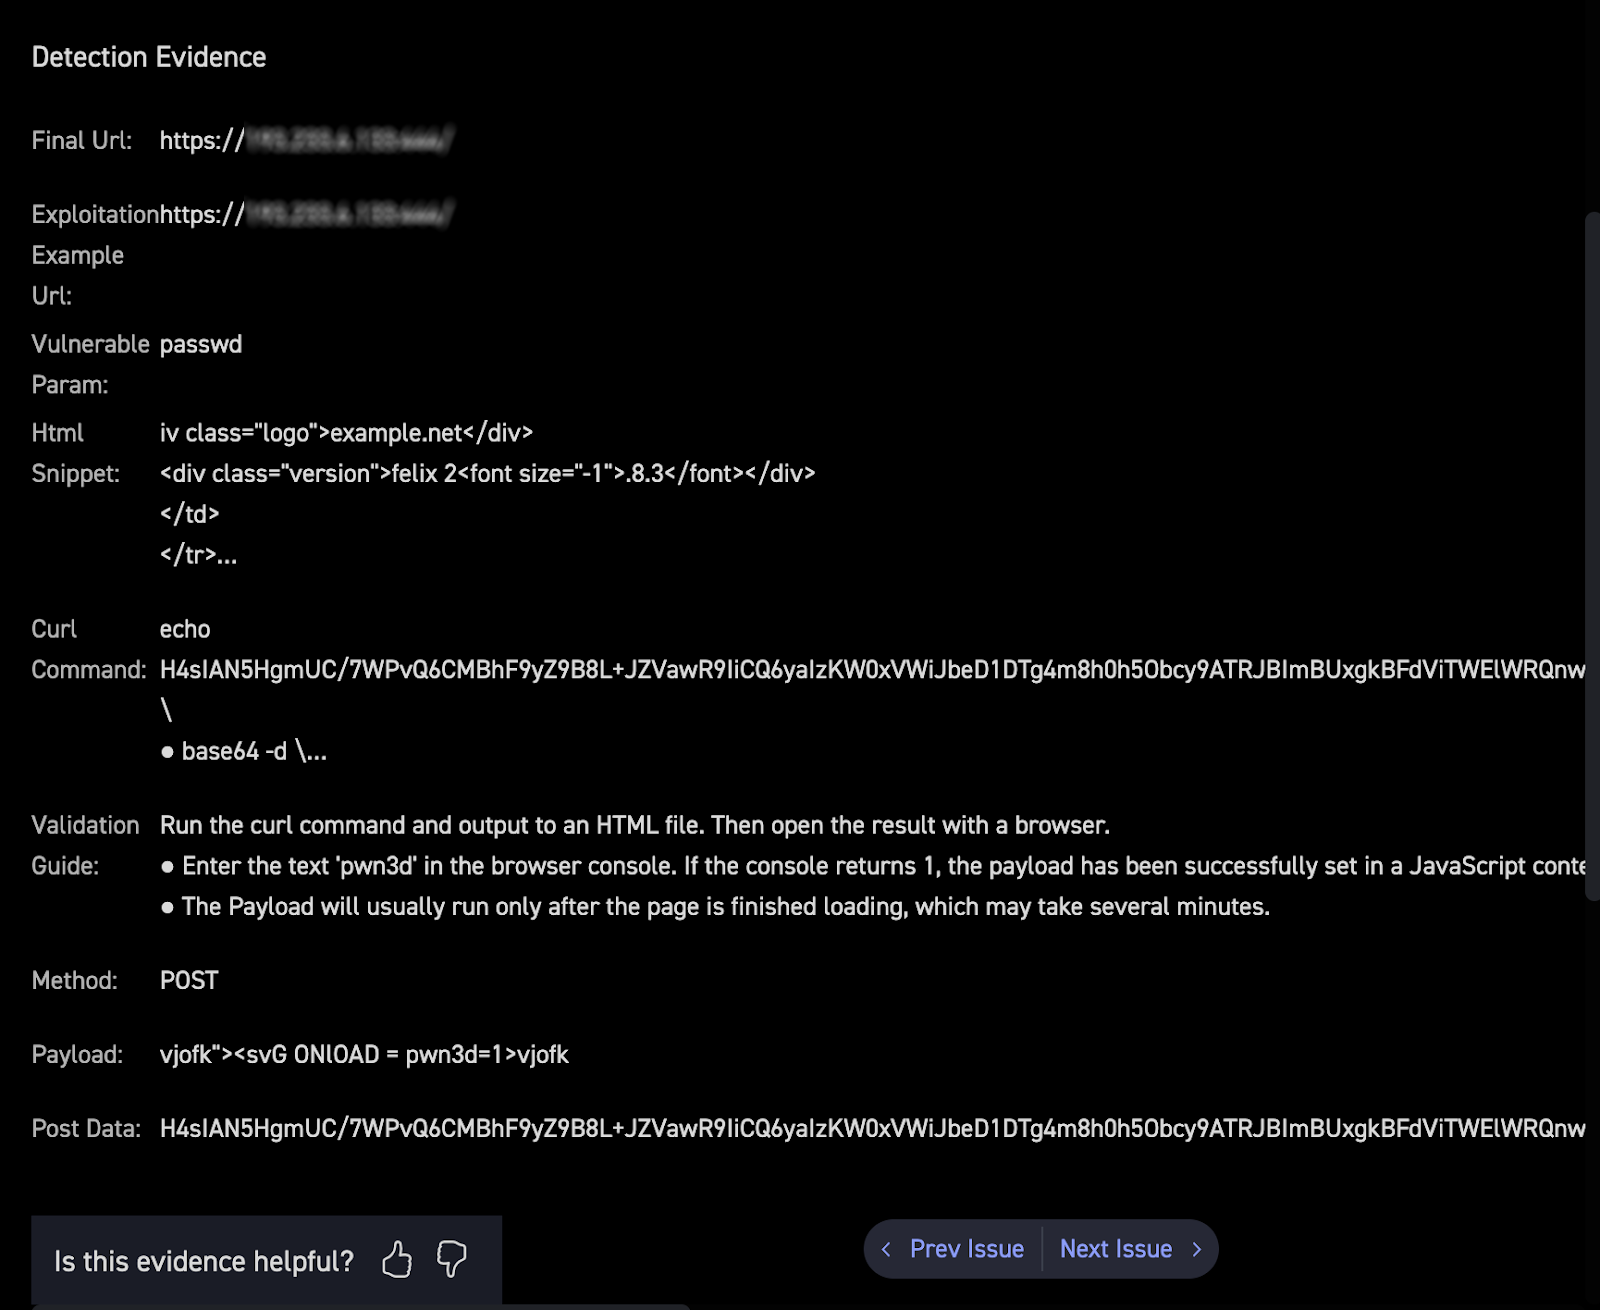Click the base64 -d bullet line
Viewport: 1600px width, 1310px height.
click(x=245, y=750)
